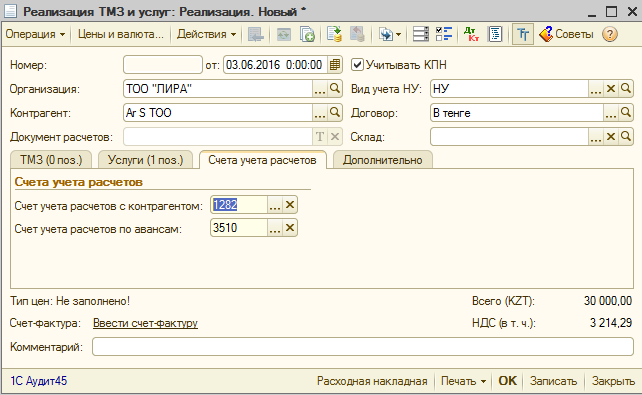Click the first grayed toolbar icon after Действия
The width and height of the screenshot is (642, 395).
[256, 34]
